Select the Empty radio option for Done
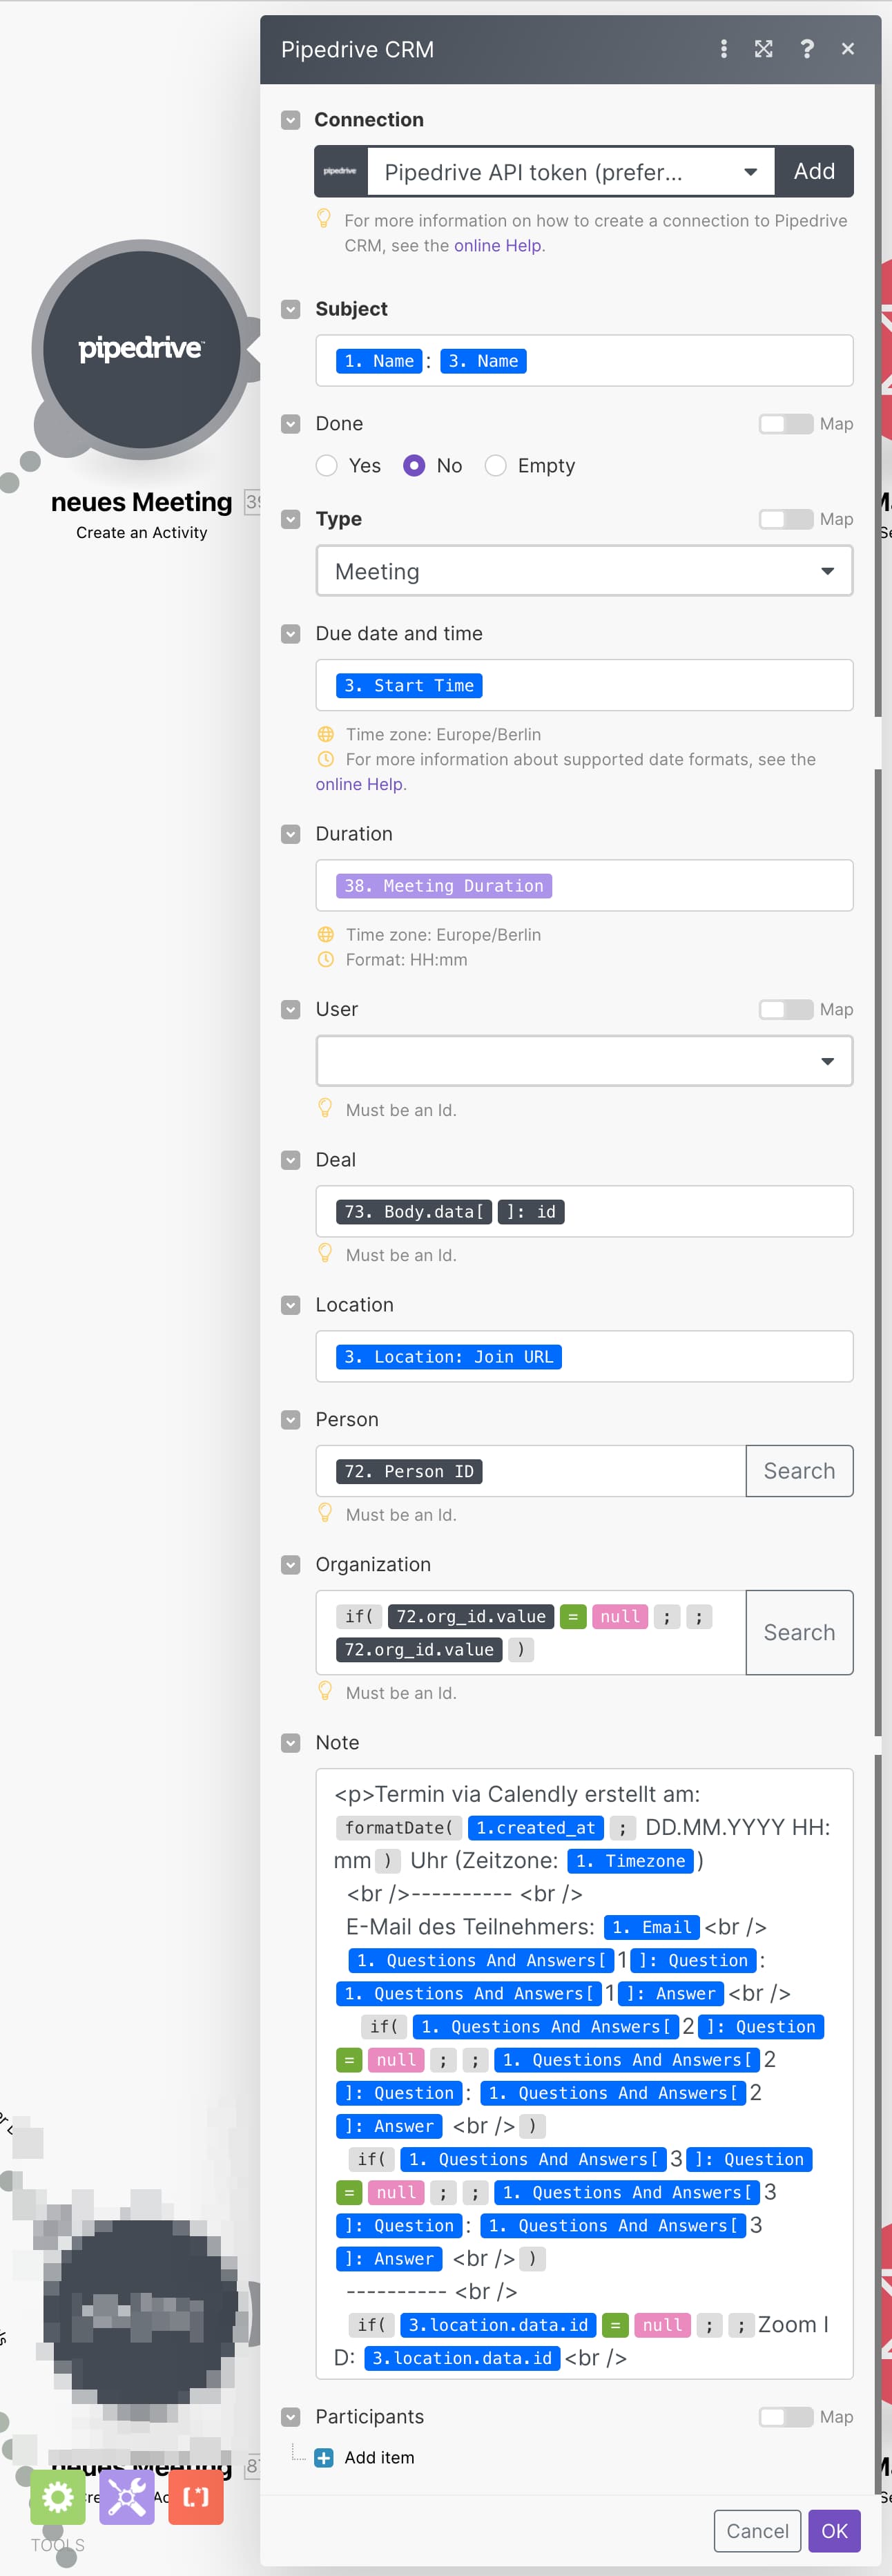Screen dimensions: 892x2576 [x=496, y=466]
